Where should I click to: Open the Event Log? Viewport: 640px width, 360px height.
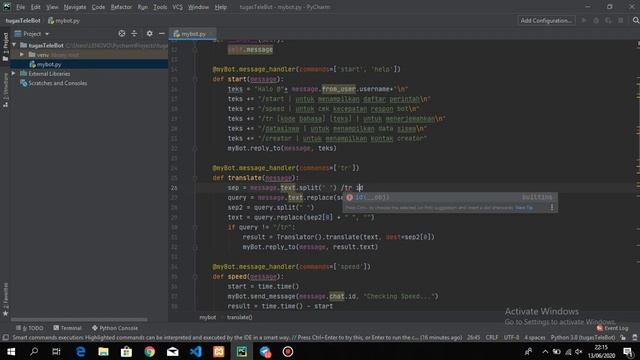pyautogui.click(x=612, y=328)
